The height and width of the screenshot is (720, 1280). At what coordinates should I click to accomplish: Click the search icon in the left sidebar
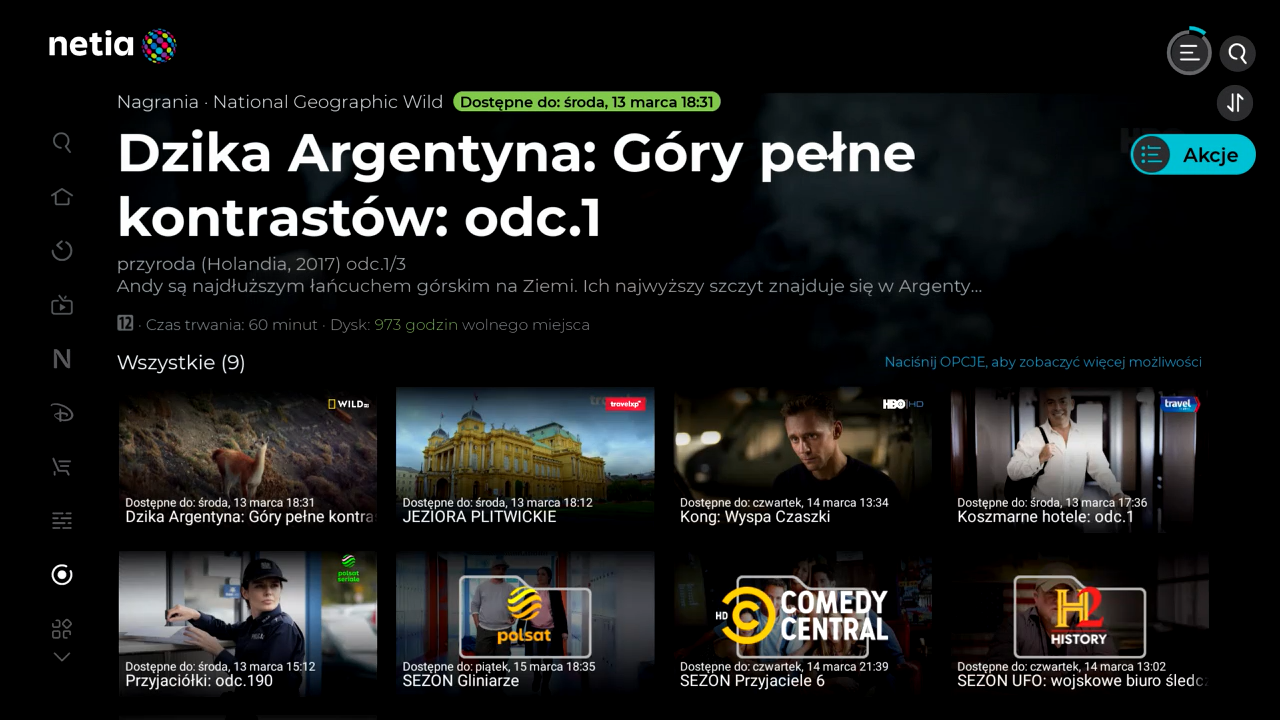pyautogui.click(x=62, y=143)
